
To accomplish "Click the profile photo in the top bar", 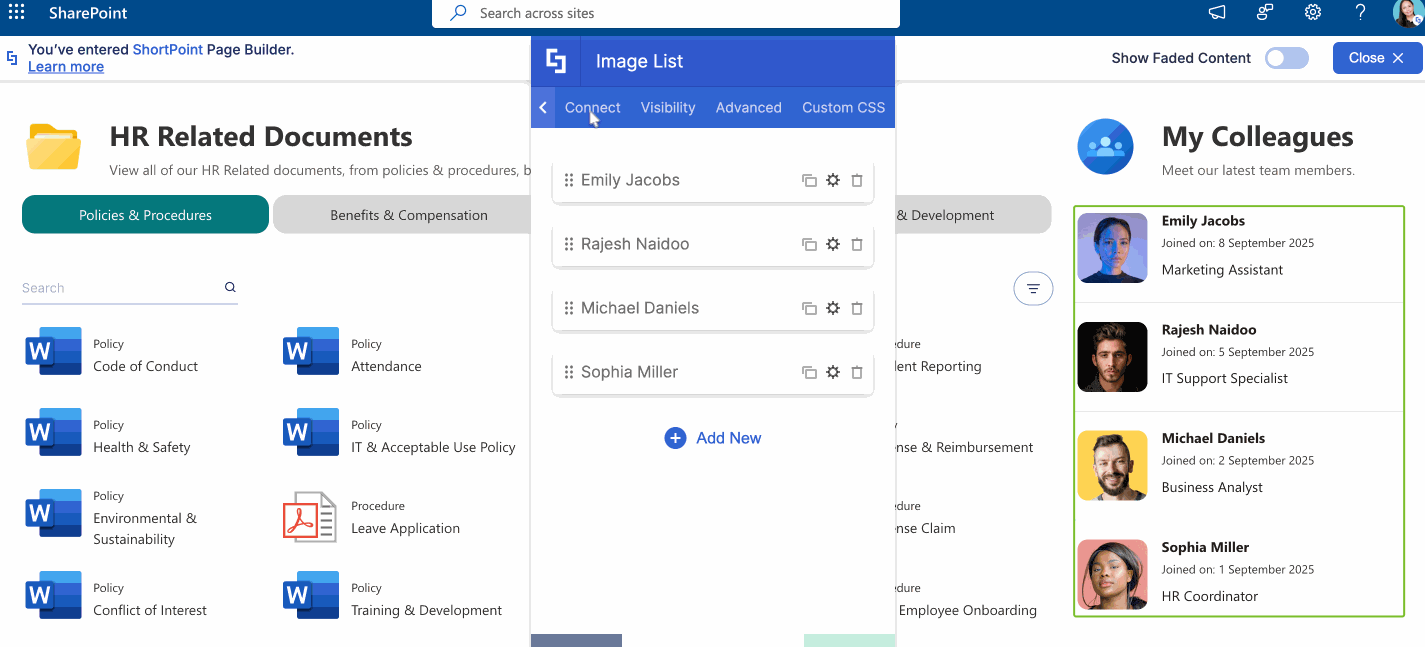I will pyautogui.click(x=1406, y=13).
